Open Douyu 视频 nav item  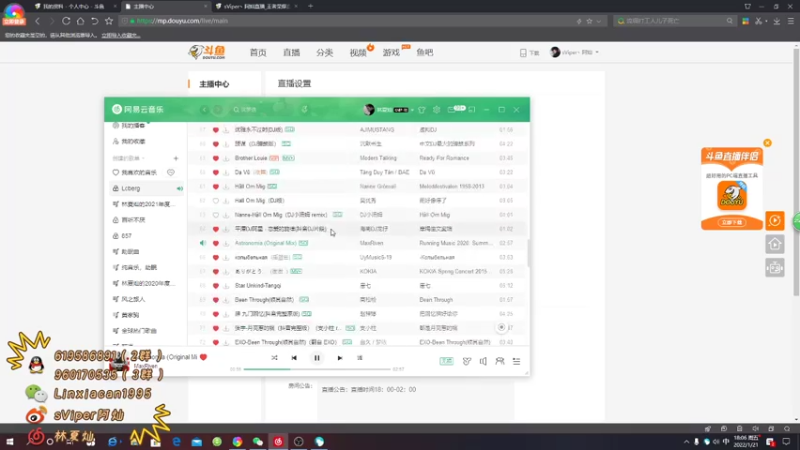point(358,53)
